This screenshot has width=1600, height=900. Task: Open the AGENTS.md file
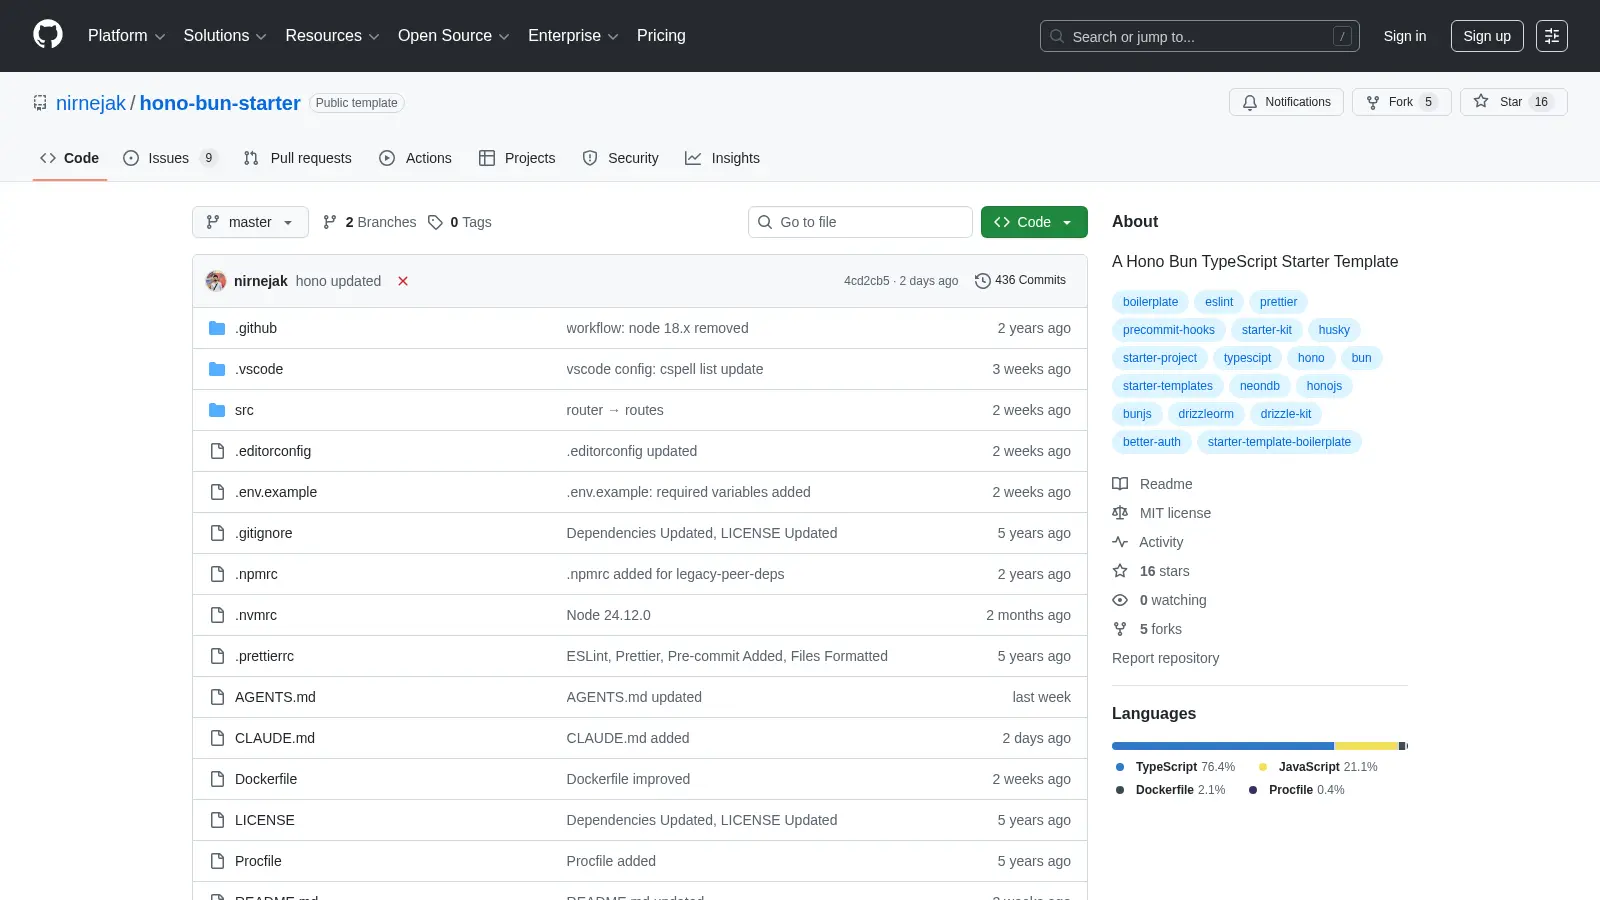[275, 697]
